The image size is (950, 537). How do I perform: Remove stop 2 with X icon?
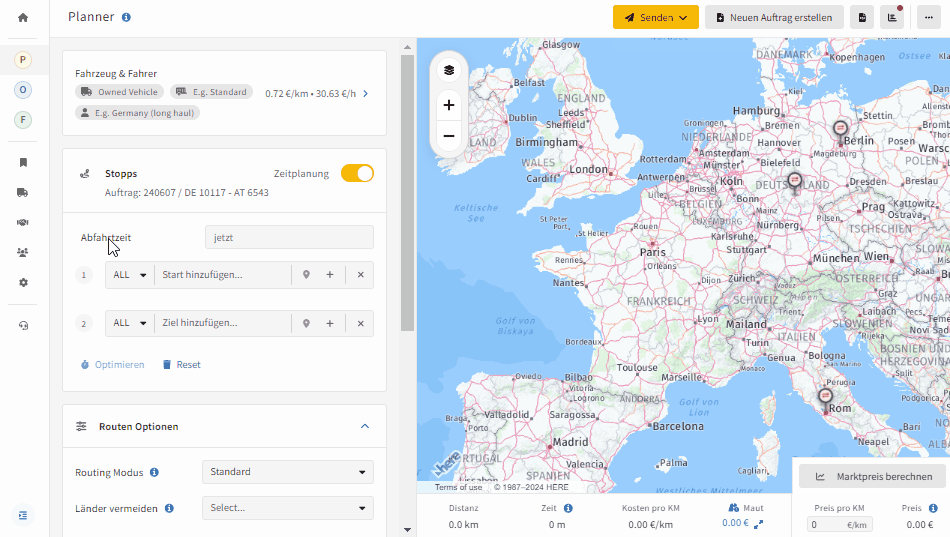(x=360, y=324)
